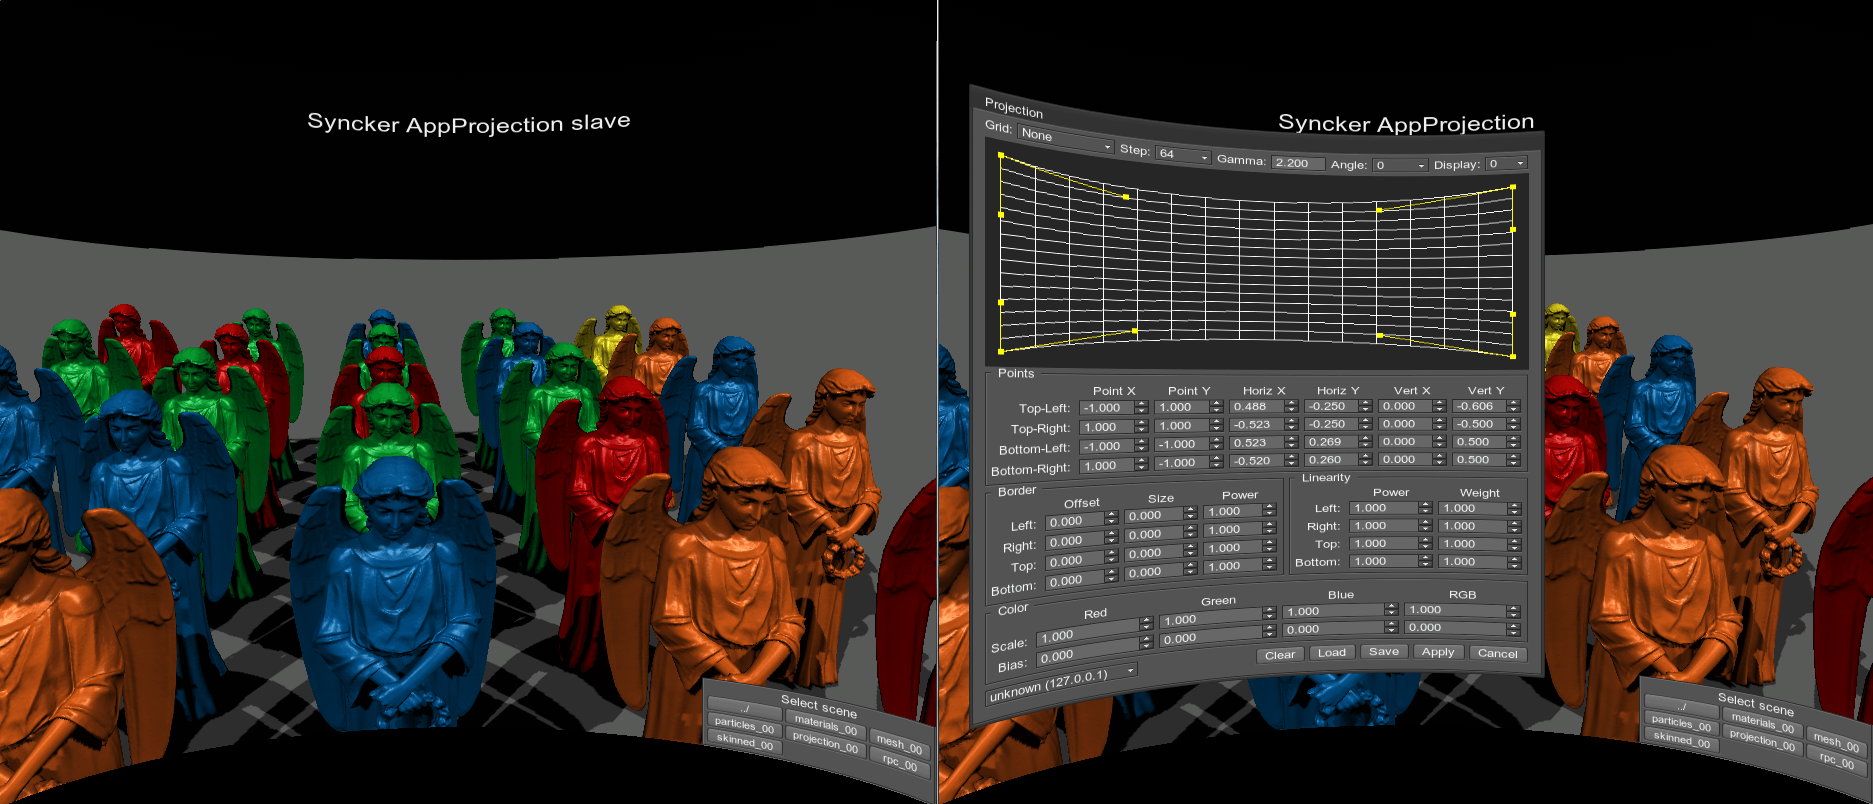
Task: Click the Linearity Top Power field
Action: tap(1383, 544)
